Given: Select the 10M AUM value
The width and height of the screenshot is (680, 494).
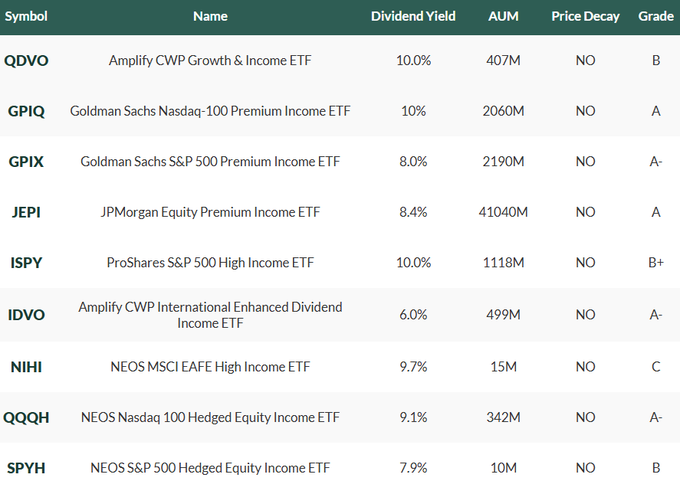Looking at the screenshot, I should (x=503, y=468).
